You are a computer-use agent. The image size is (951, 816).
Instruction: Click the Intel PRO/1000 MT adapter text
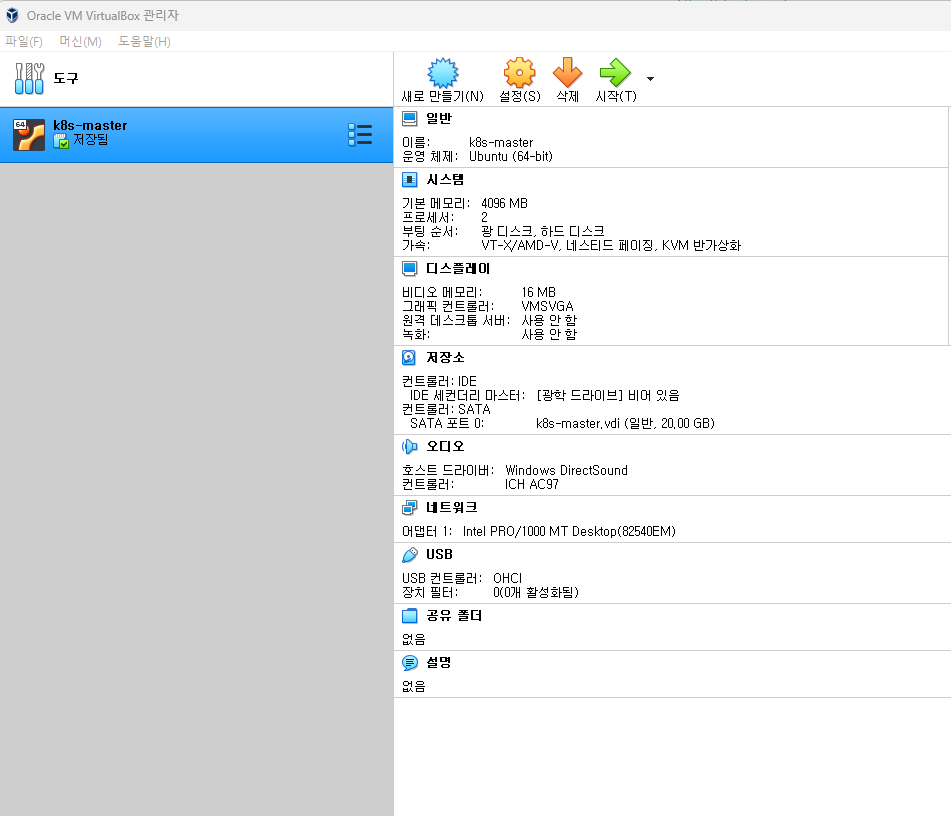tap(569, 531)
